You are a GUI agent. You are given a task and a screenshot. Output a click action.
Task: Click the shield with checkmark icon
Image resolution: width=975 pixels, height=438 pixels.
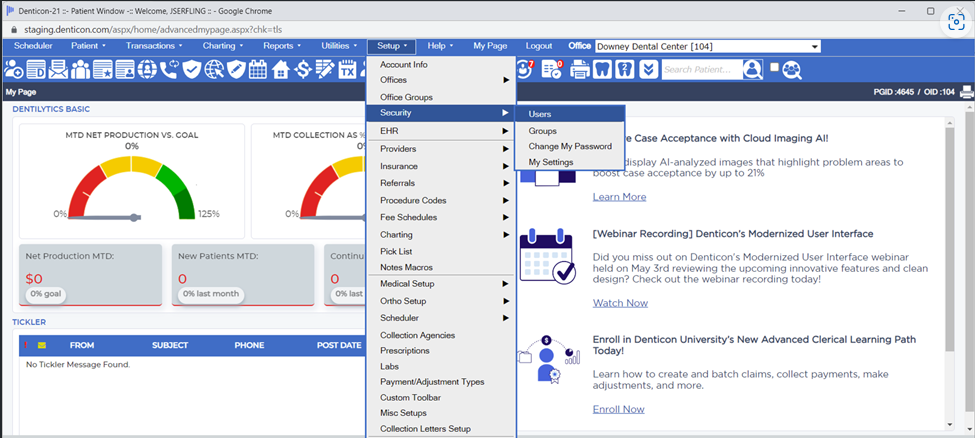[x=191, y=69]
